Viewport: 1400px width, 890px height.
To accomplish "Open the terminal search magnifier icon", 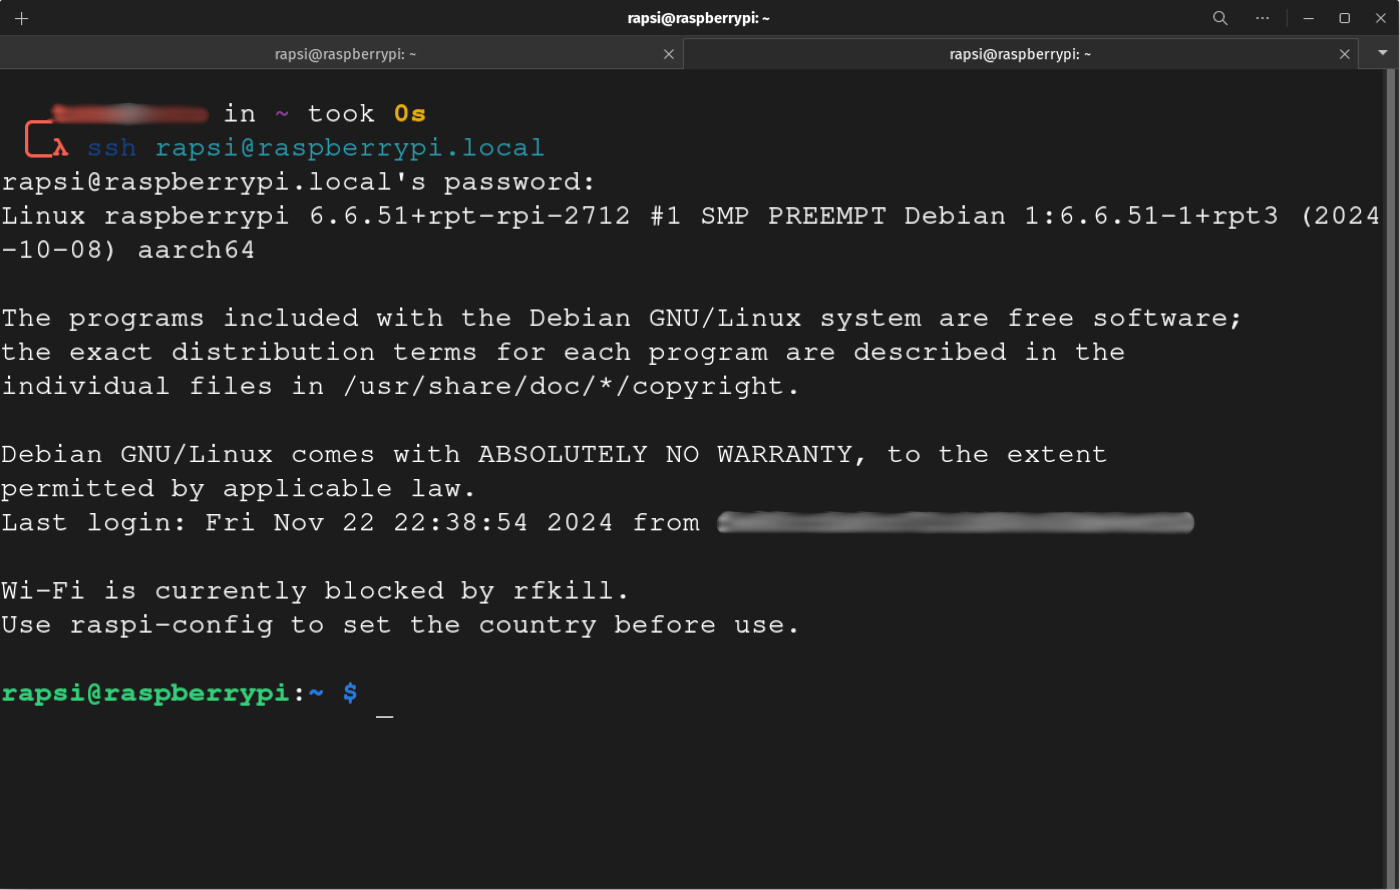I will (1220, 18).
